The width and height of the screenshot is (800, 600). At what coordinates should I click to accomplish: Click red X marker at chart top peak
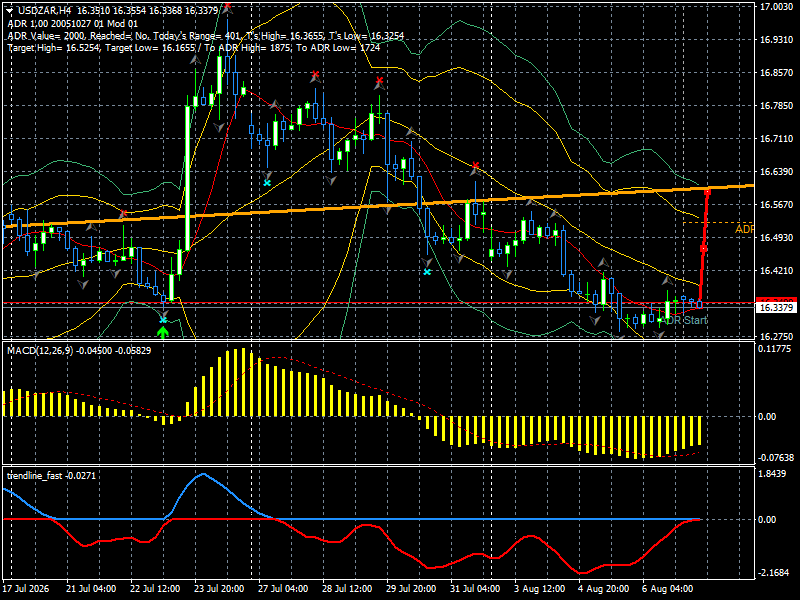coord(228,6)
